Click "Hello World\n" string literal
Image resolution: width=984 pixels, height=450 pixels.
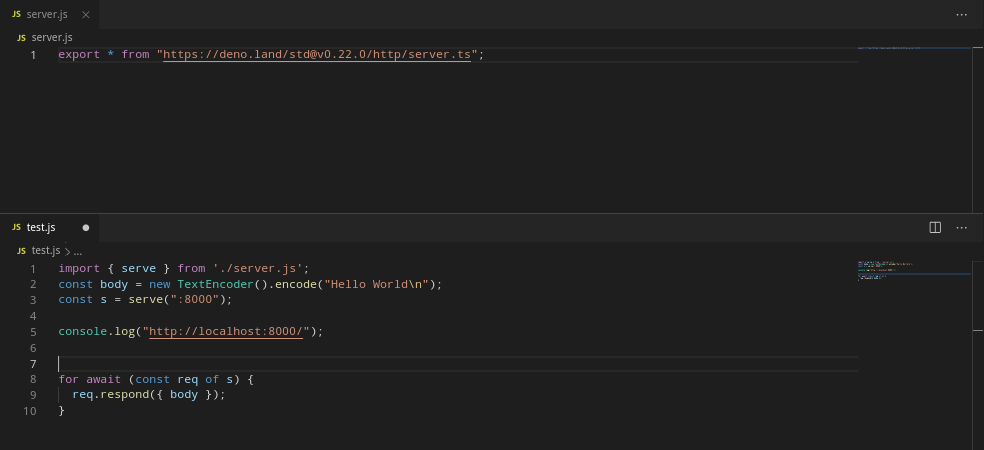(376, 284)
